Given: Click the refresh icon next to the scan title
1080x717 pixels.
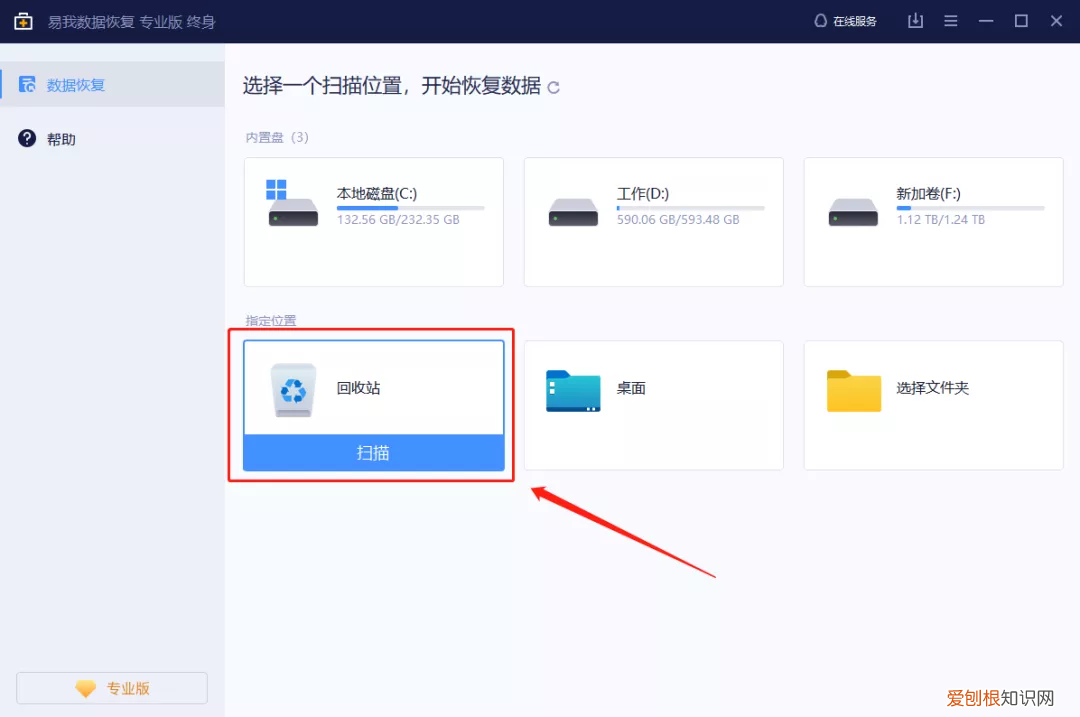Looking at the screenshot, I should [x=553, y=88].
